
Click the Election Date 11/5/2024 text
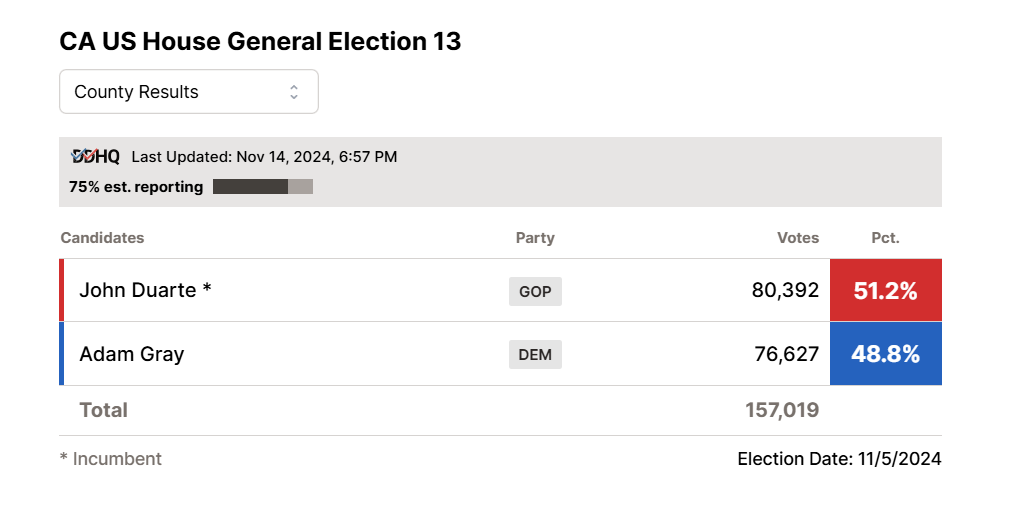[x=839, y=459]
